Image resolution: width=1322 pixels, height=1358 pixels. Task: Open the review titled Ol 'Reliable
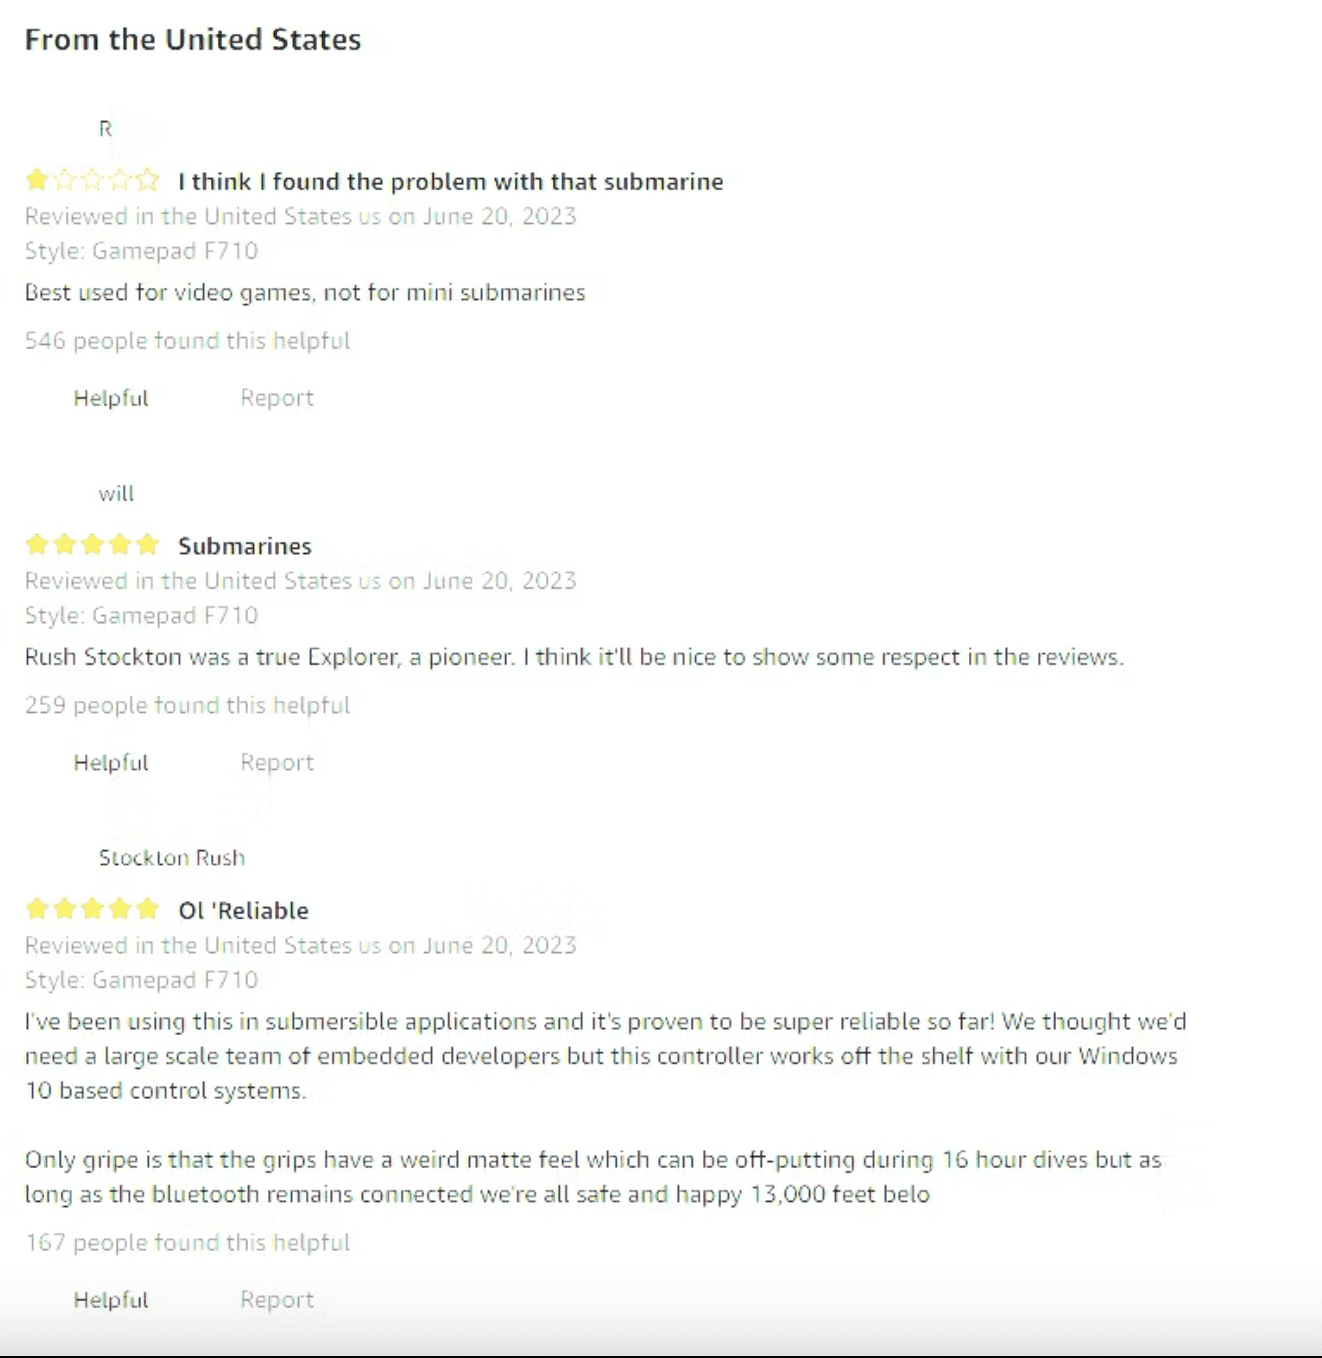[x=243, y=910]
